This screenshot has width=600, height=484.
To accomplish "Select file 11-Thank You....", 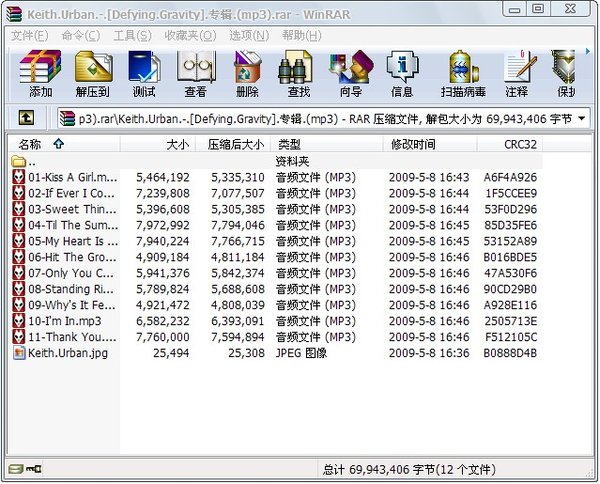I will tap(72, 337).
